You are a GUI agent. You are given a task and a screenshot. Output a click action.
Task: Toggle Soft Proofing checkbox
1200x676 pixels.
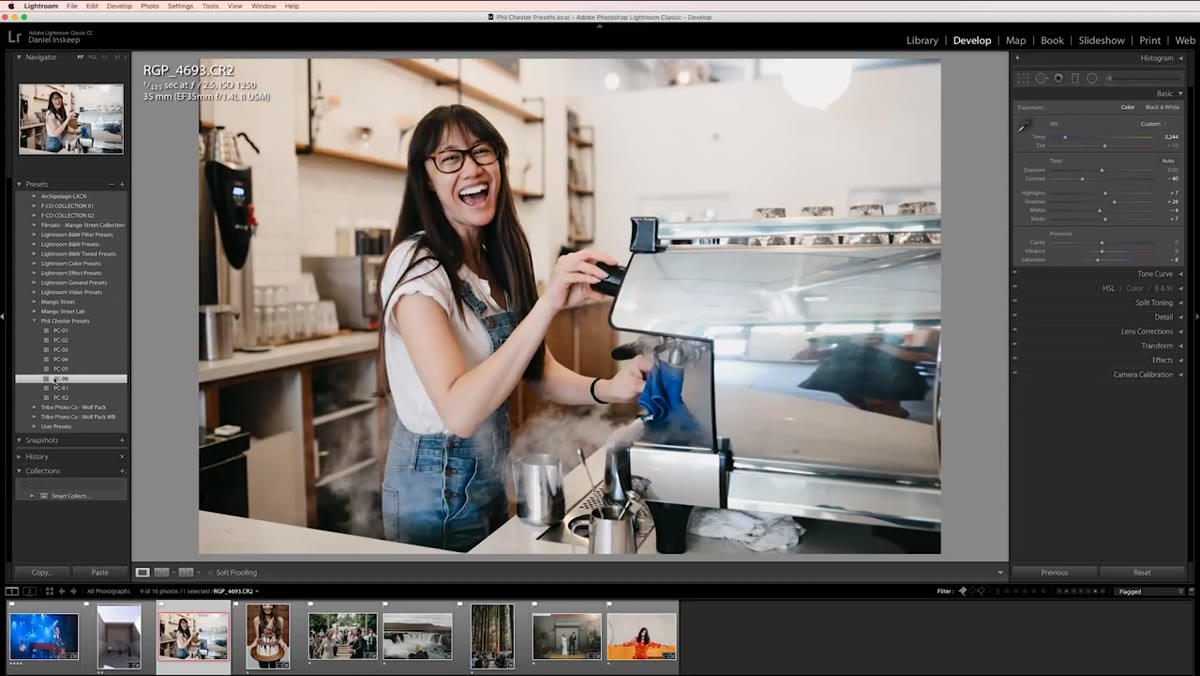pos(211,572)
